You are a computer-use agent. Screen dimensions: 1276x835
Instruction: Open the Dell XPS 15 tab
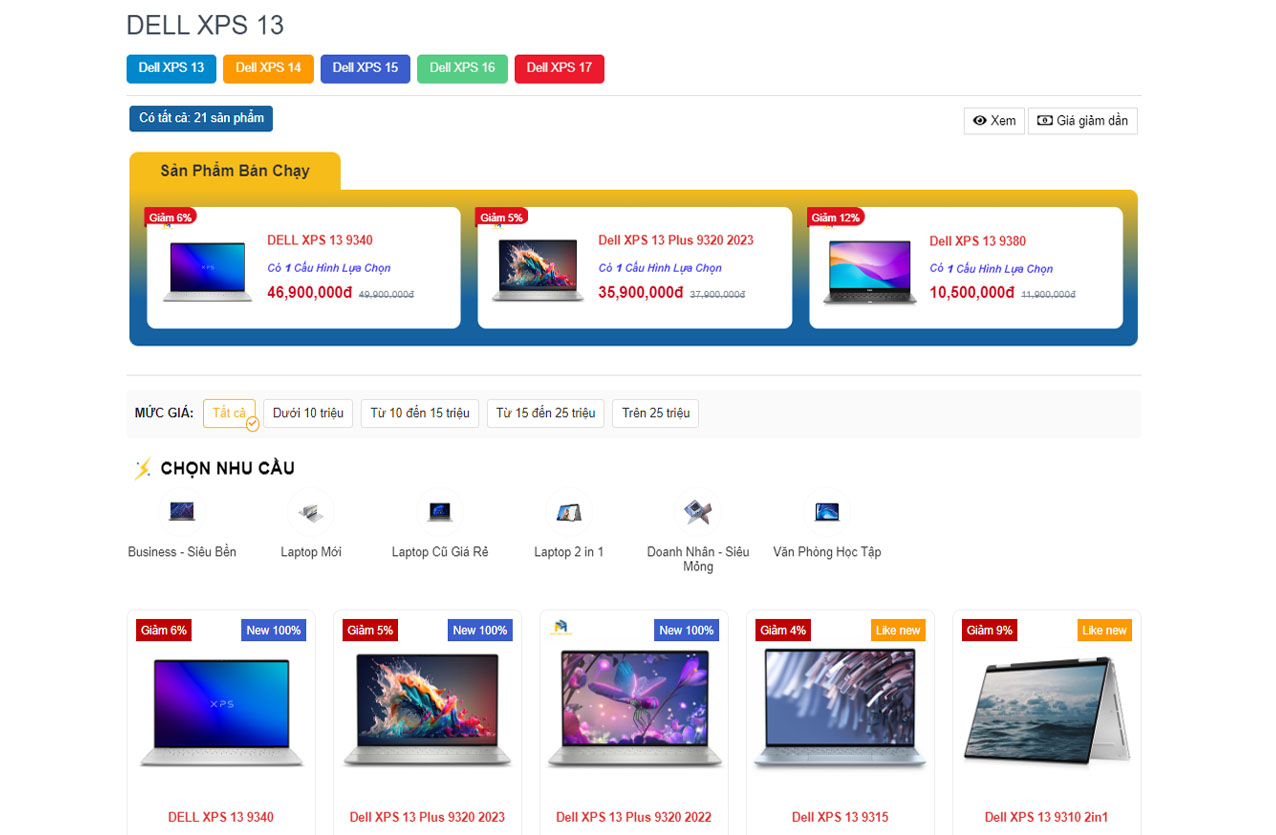365,68
